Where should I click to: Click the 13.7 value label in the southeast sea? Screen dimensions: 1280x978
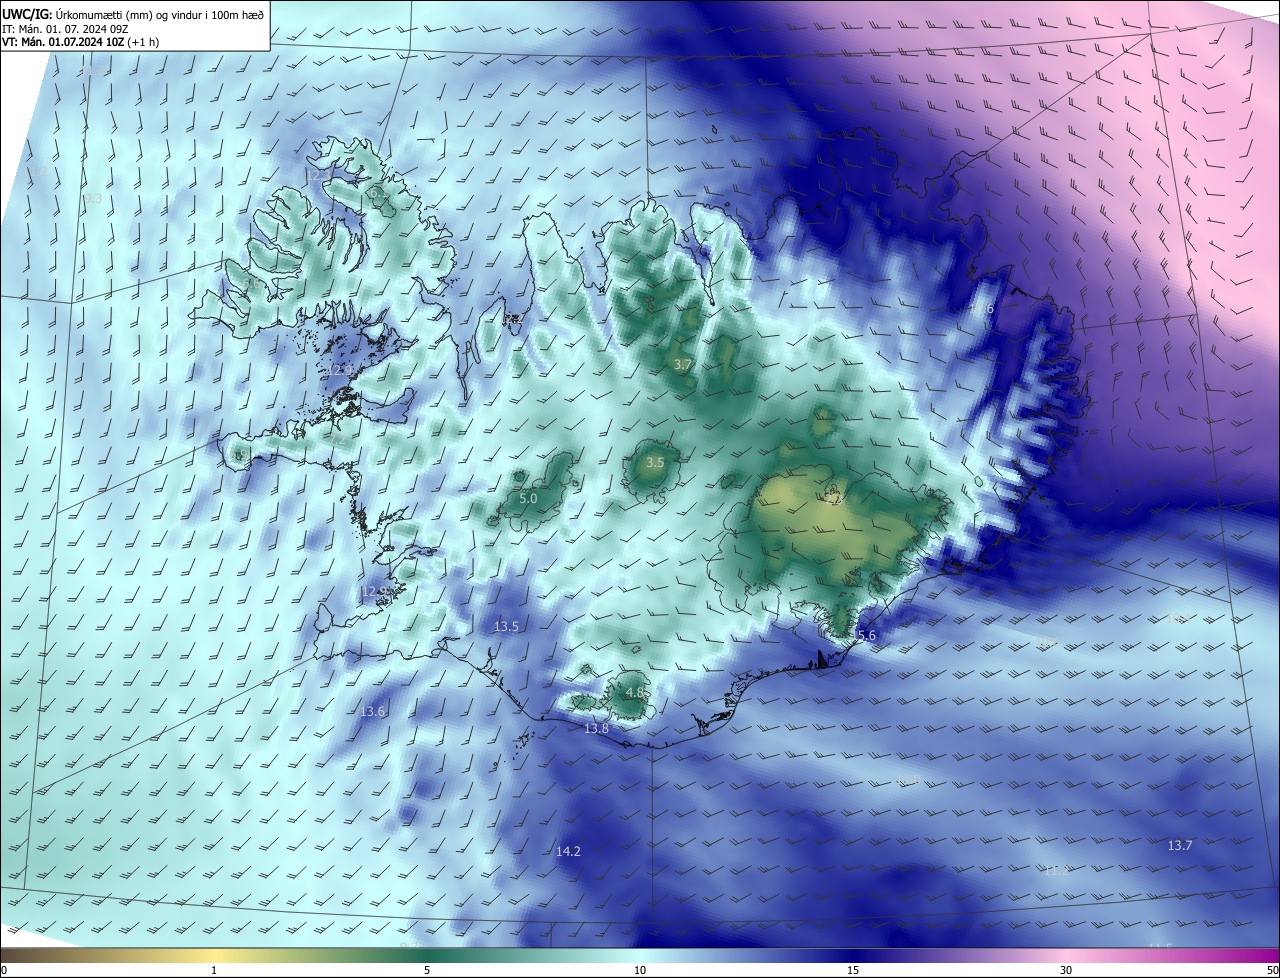pyautogui.click(x=1180, y=846)
